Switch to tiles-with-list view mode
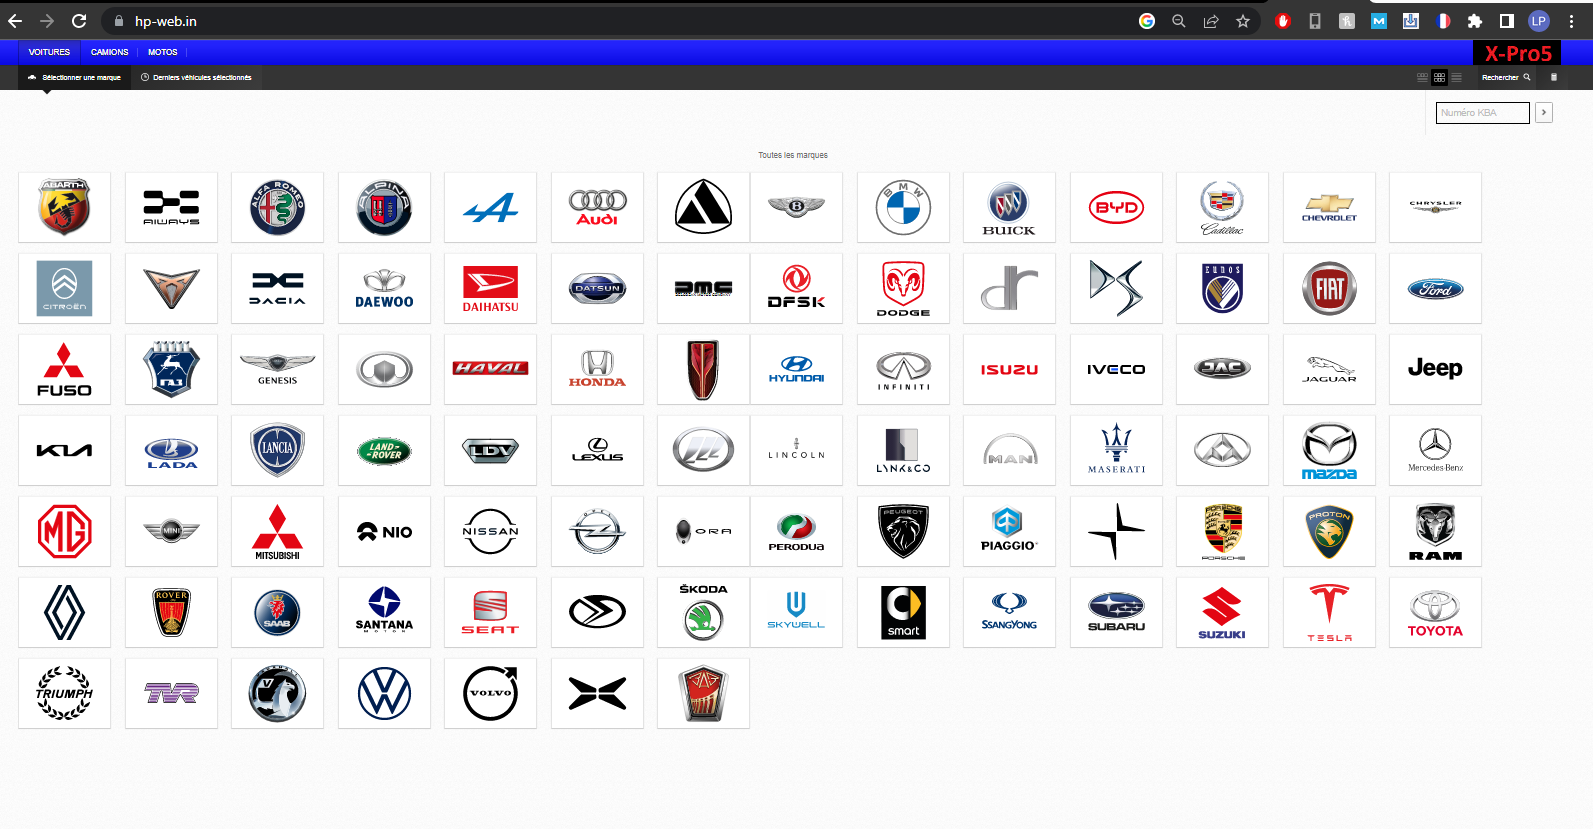Image resolution: width=1593 pixels, height=829 pixels. click(1422, 77)
